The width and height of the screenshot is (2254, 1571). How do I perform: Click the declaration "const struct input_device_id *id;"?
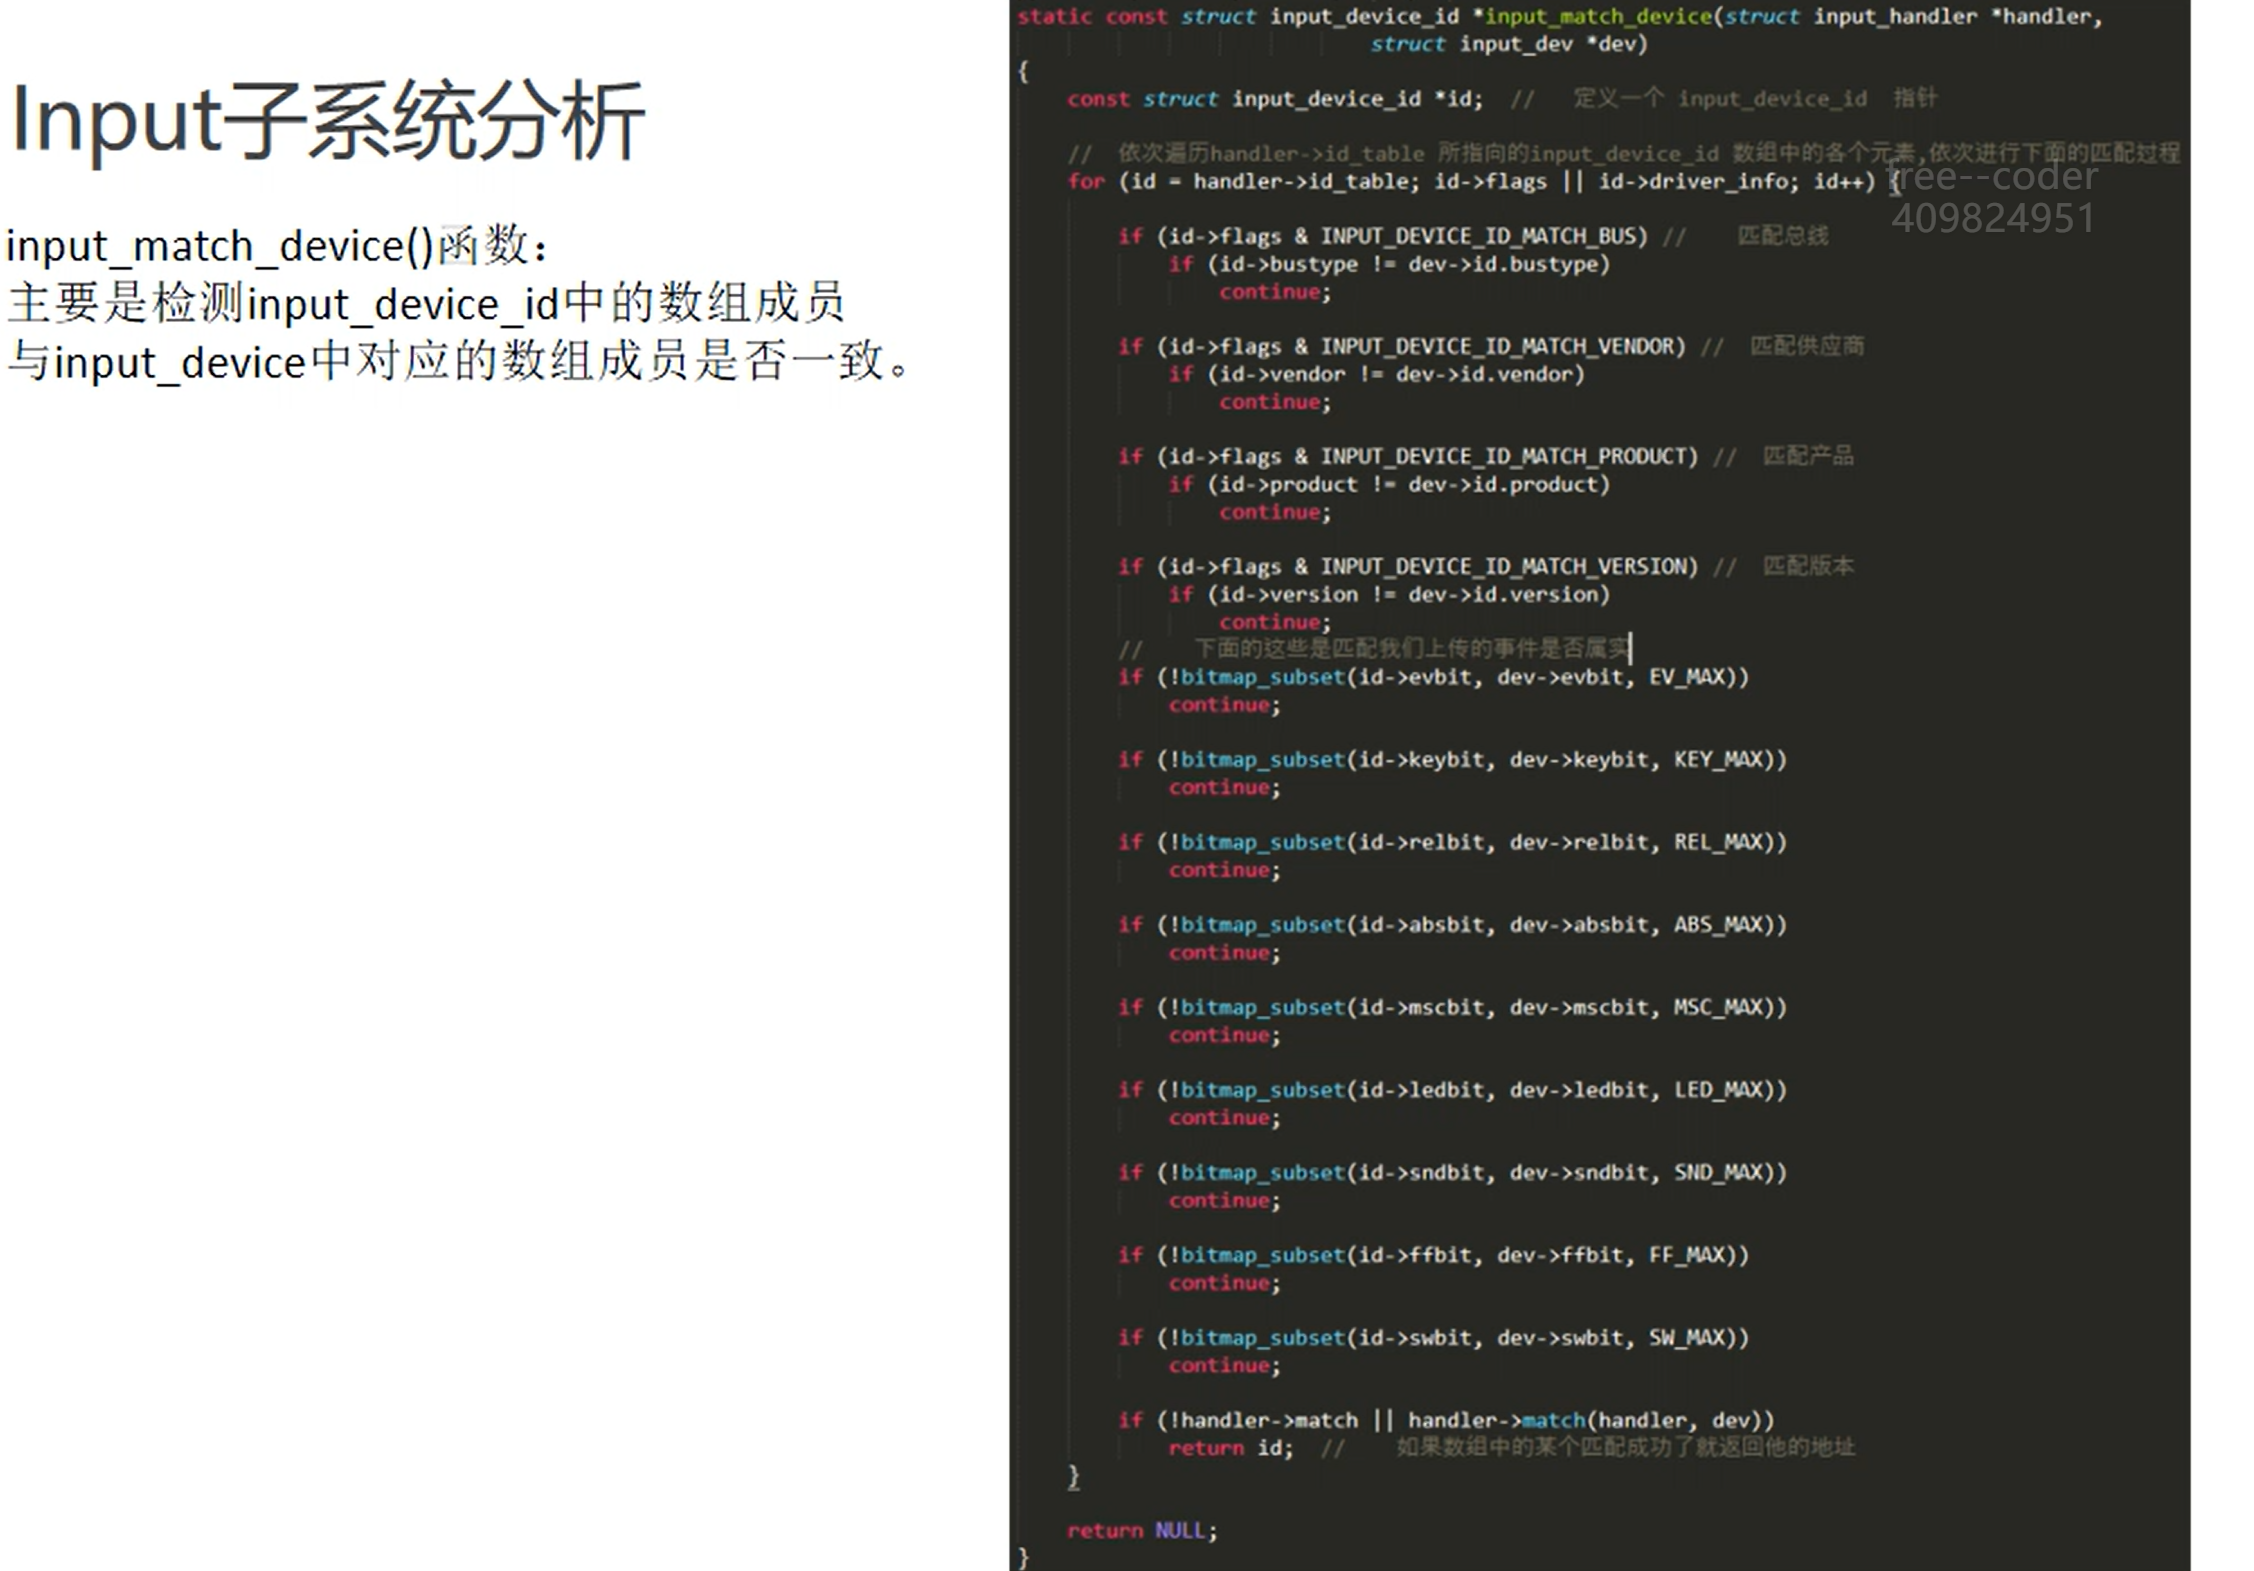(x=1275, y=99)
